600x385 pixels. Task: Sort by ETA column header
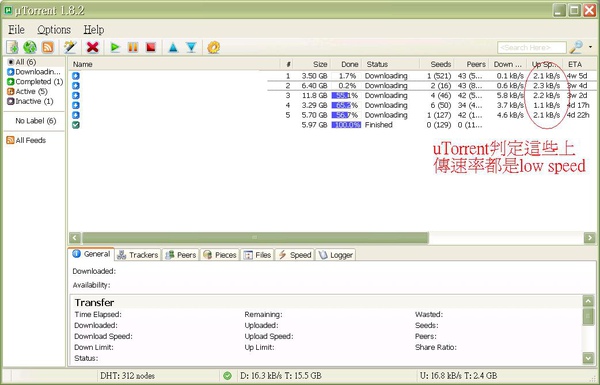coord(579,64)
